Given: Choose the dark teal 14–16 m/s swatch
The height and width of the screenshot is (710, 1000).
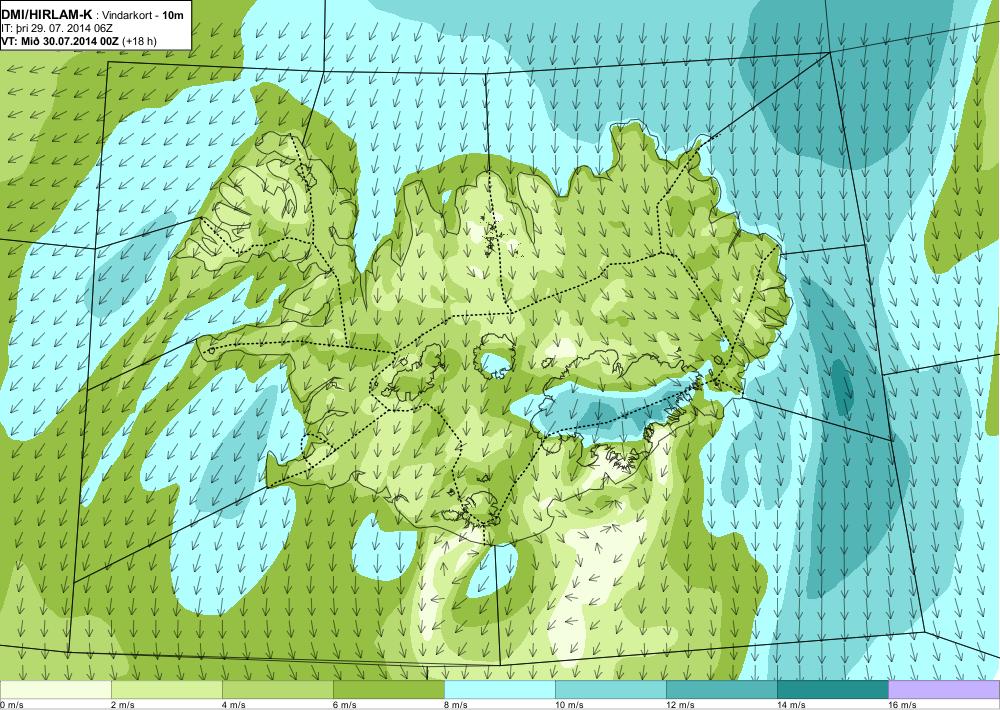Looking at the screenshot, I should [x=833, y=690].
